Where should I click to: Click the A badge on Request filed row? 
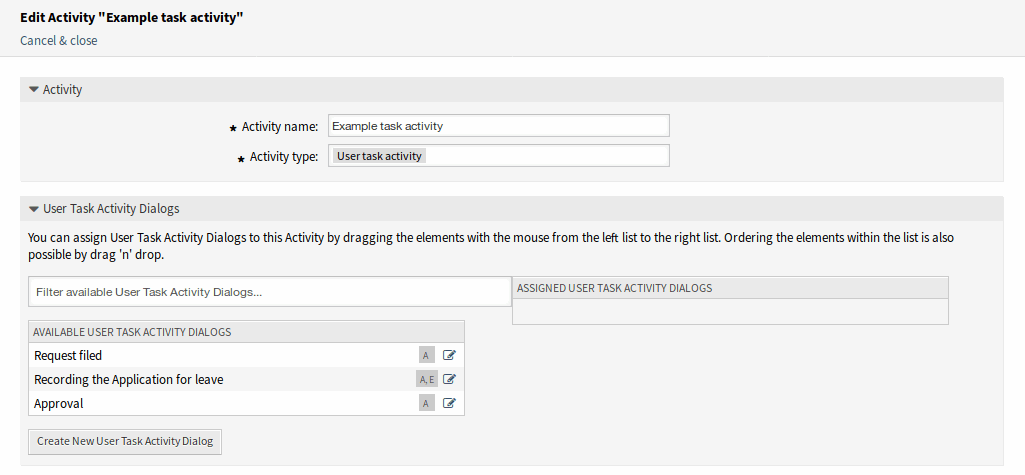426,355
